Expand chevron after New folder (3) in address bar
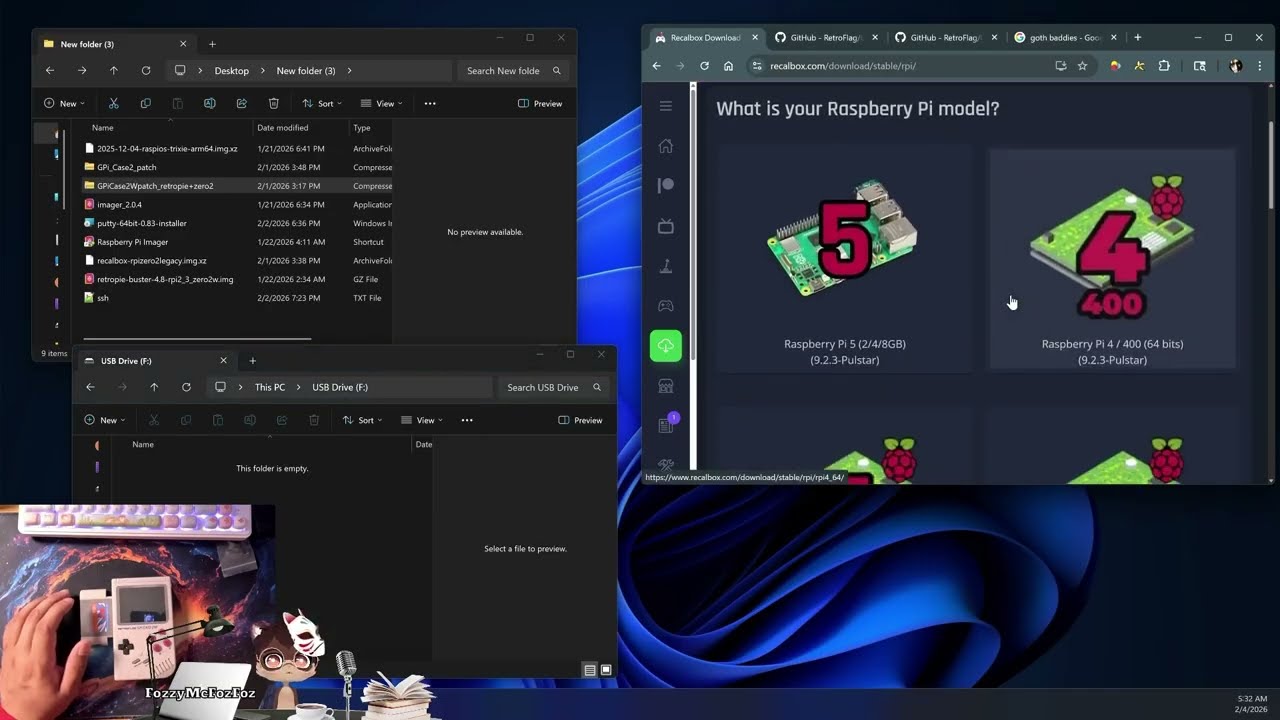The height and width of the screenshot is (720, 1280). [x=349, y=71]
